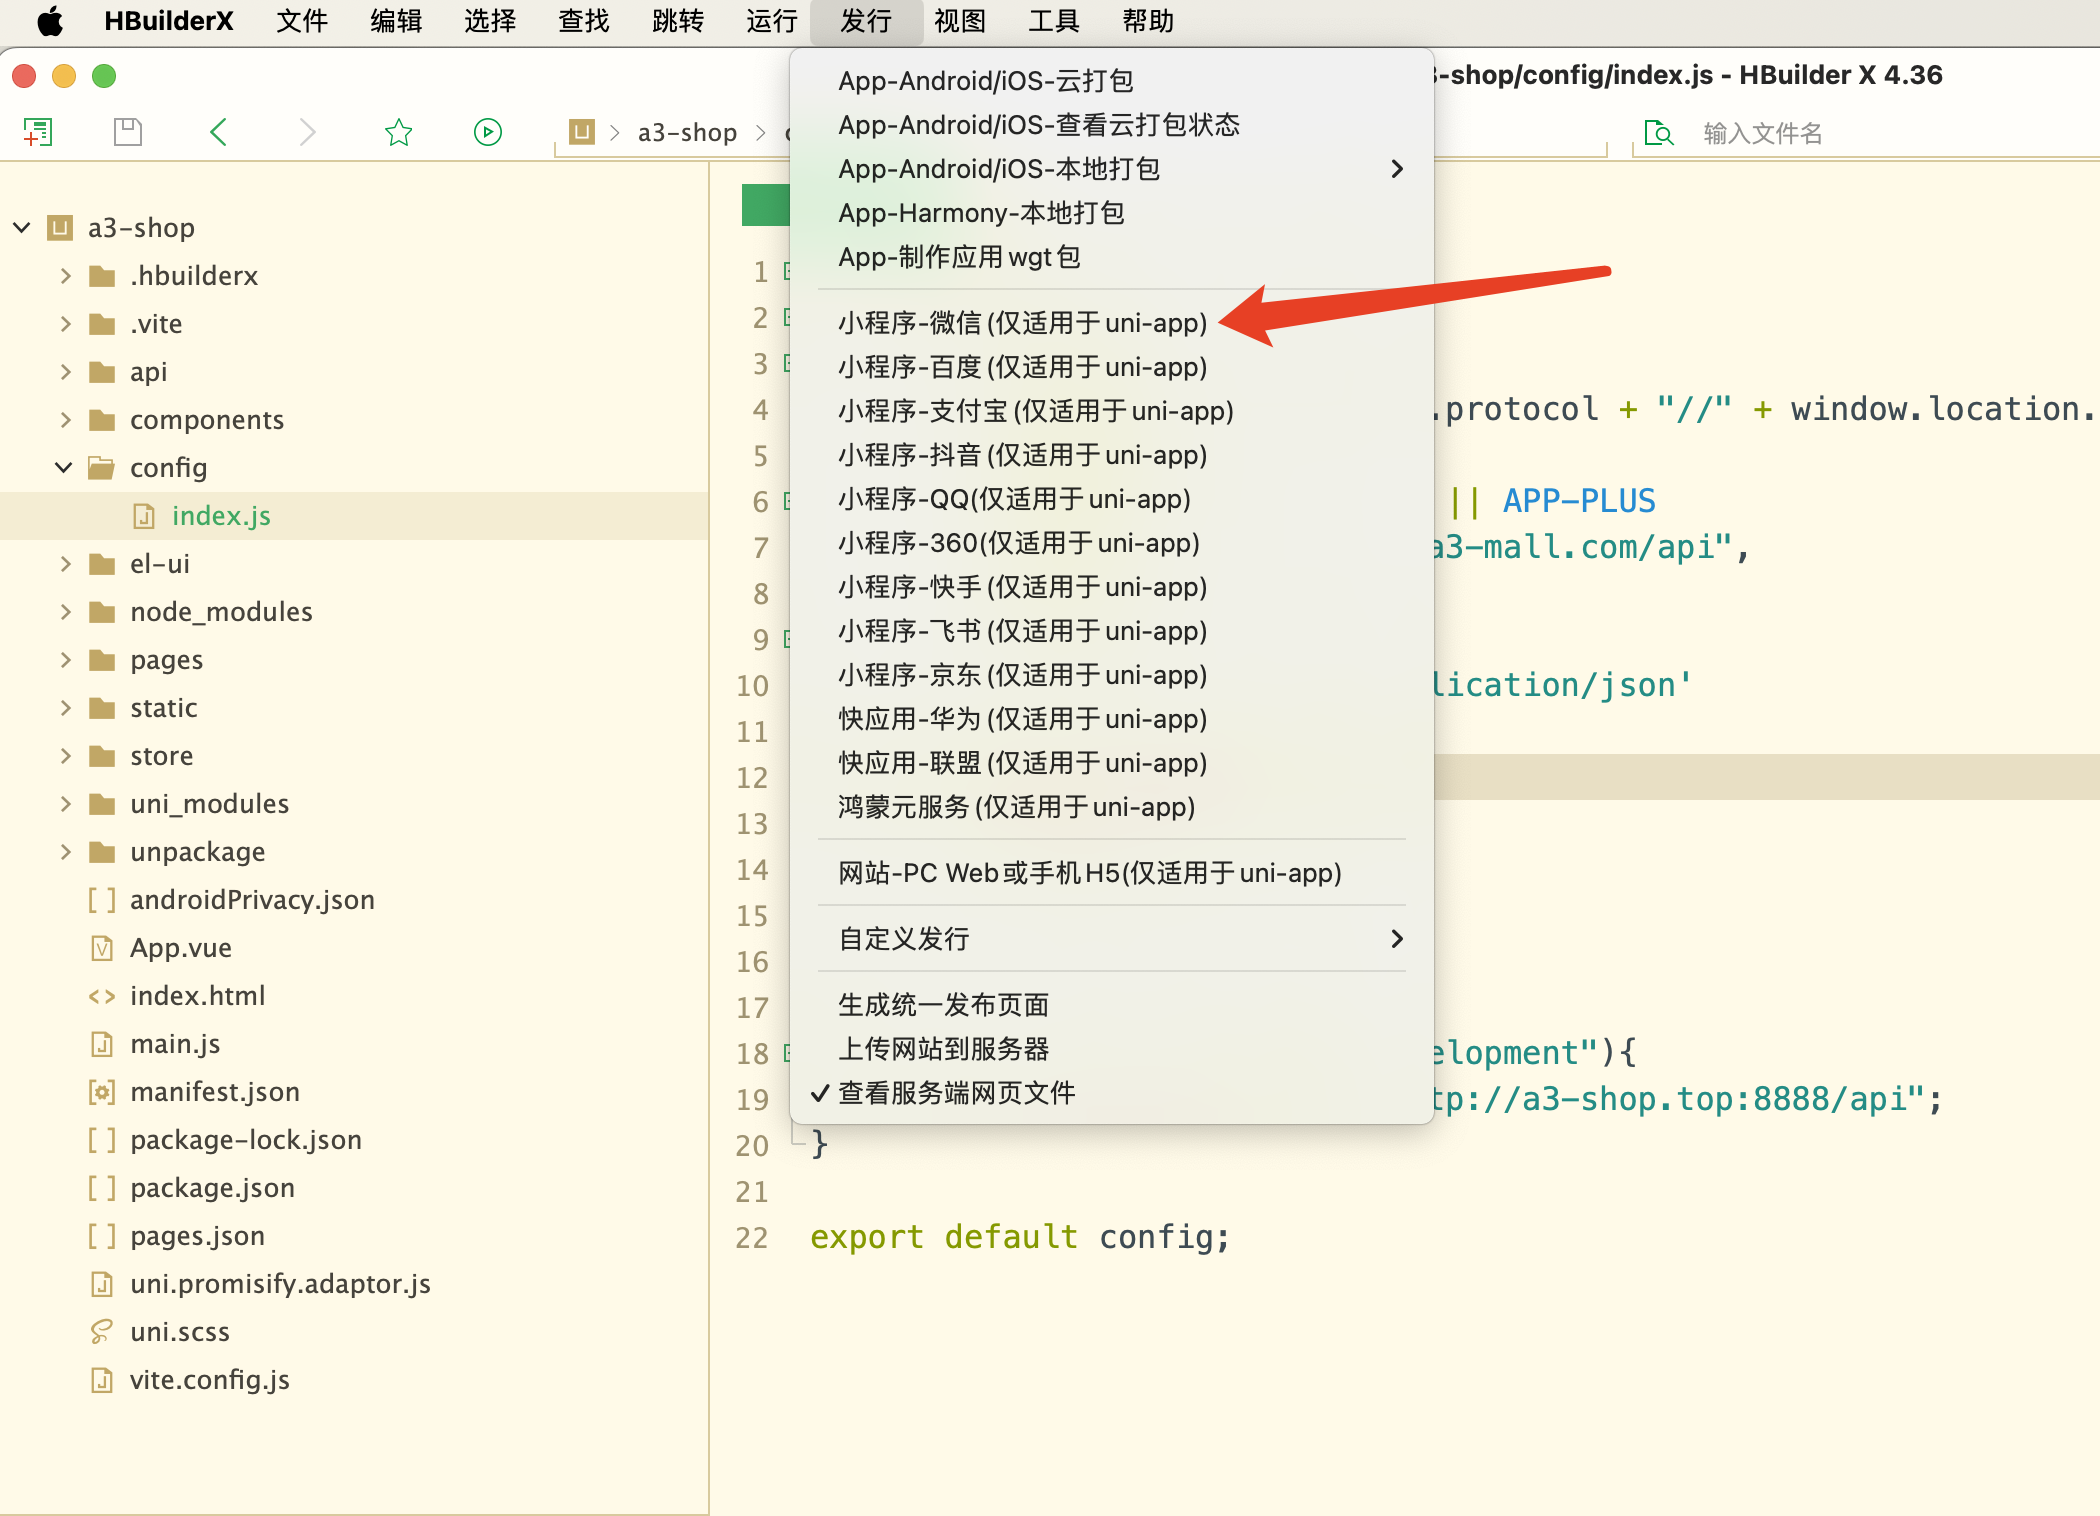Click the manifest.json file icon
The image size is (2100, 1516).
point(102,1092)
